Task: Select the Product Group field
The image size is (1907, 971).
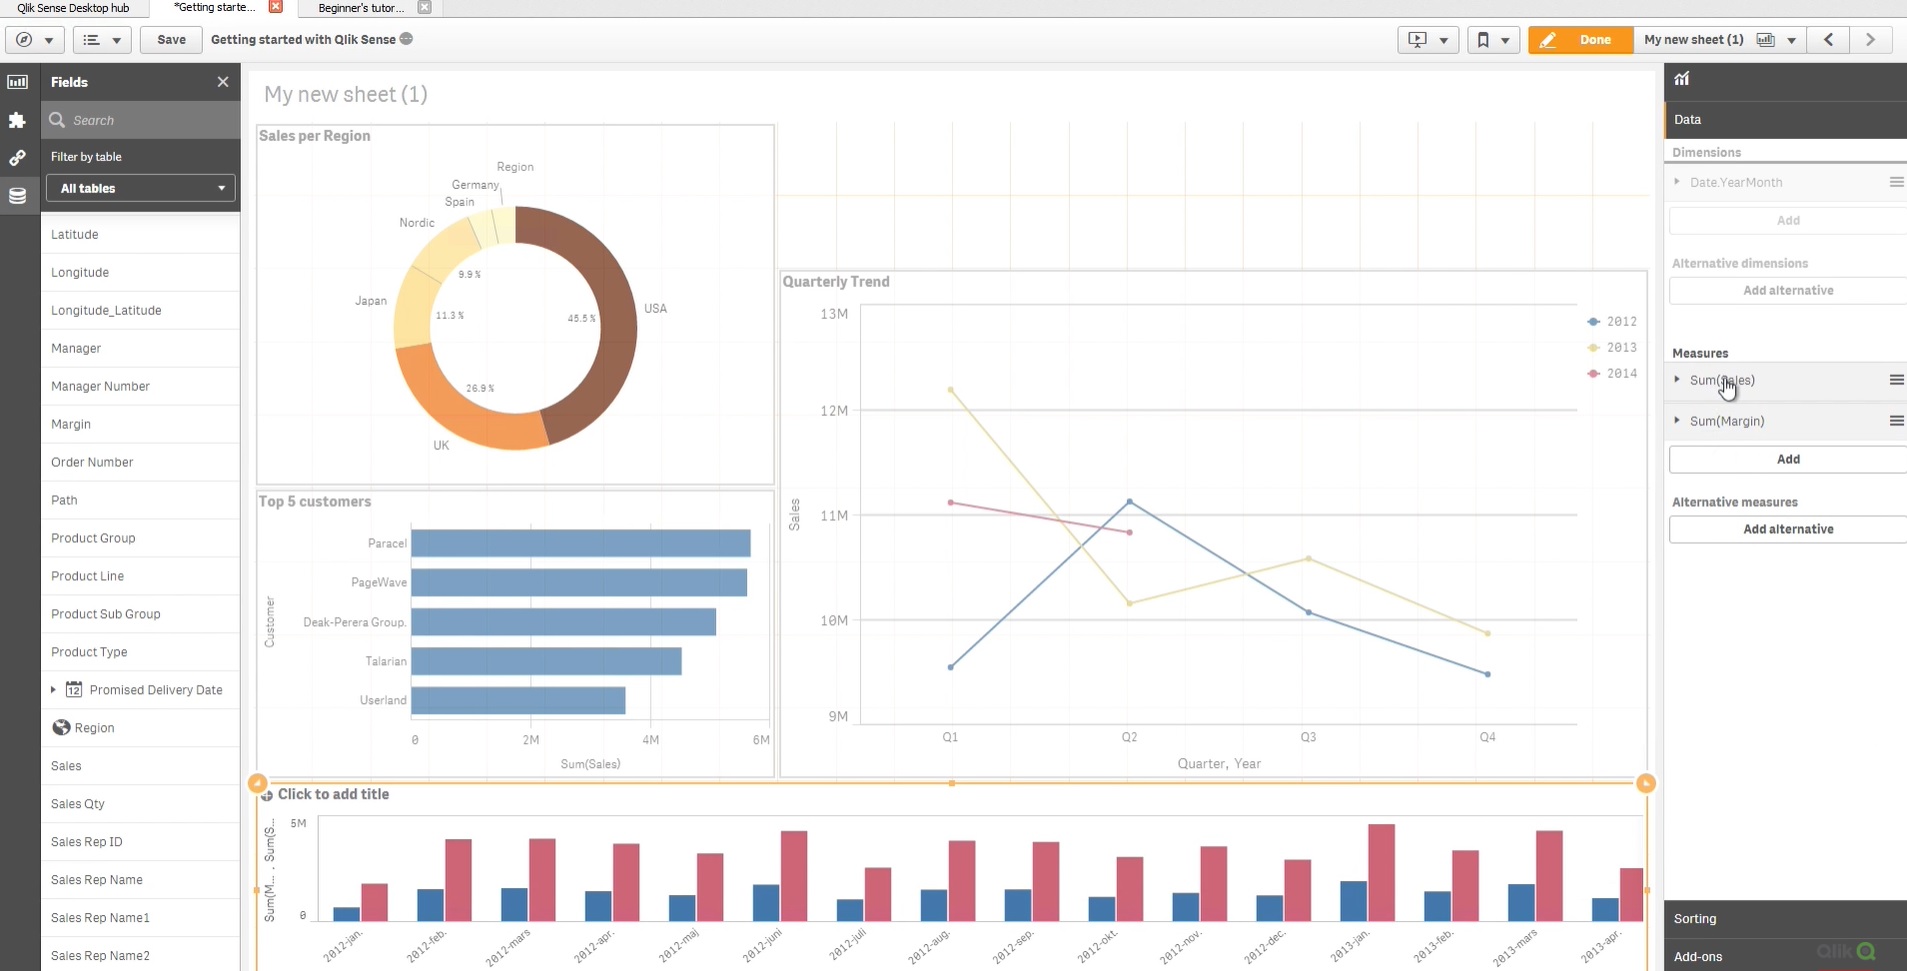Action: (x=140, y=538)
